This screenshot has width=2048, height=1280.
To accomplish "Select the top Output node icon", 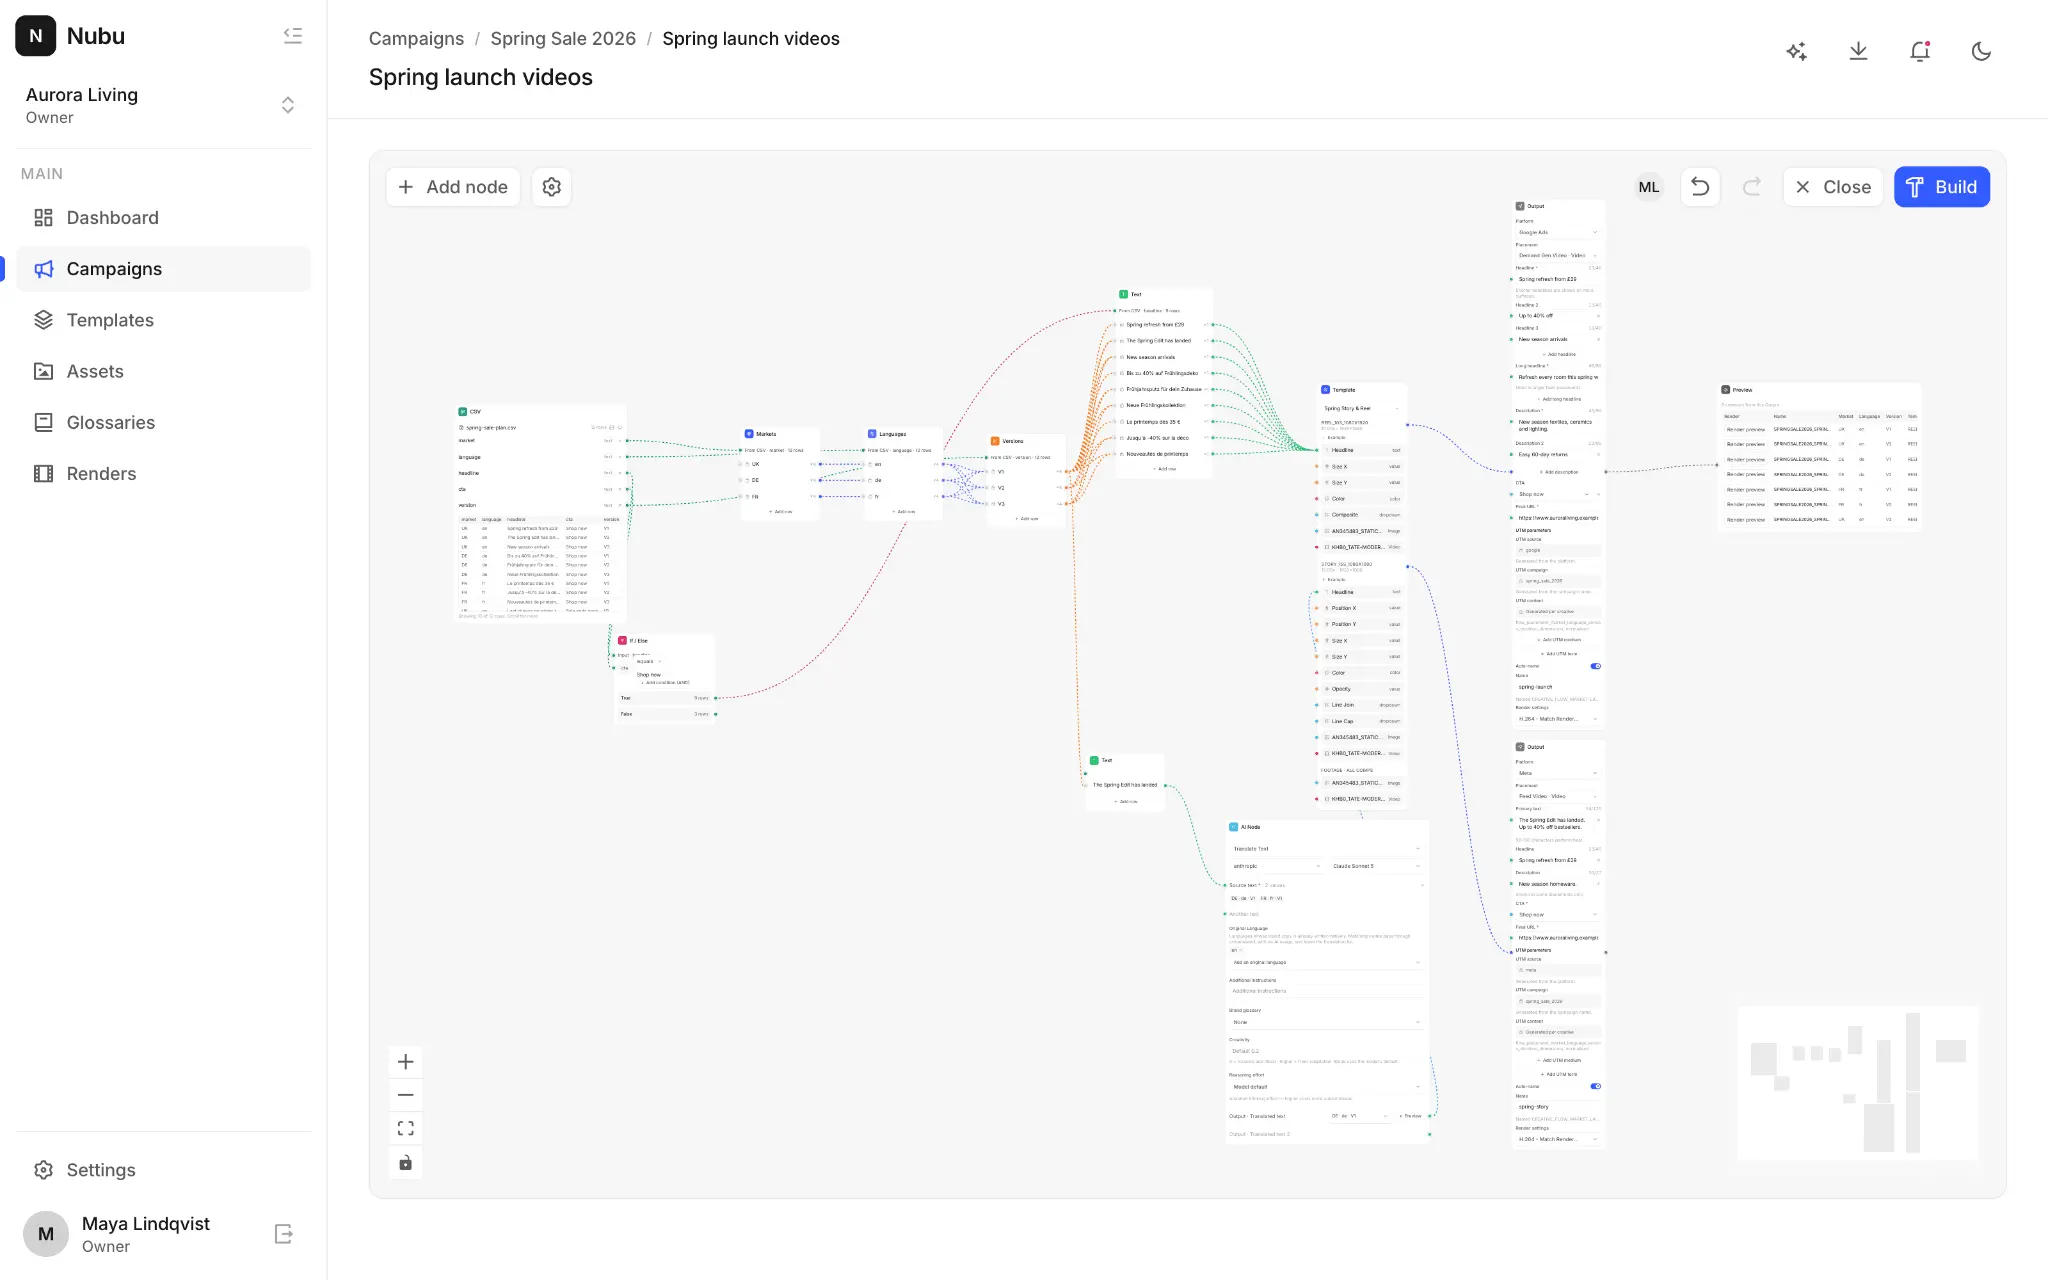I will click(x=1520, y=206).
